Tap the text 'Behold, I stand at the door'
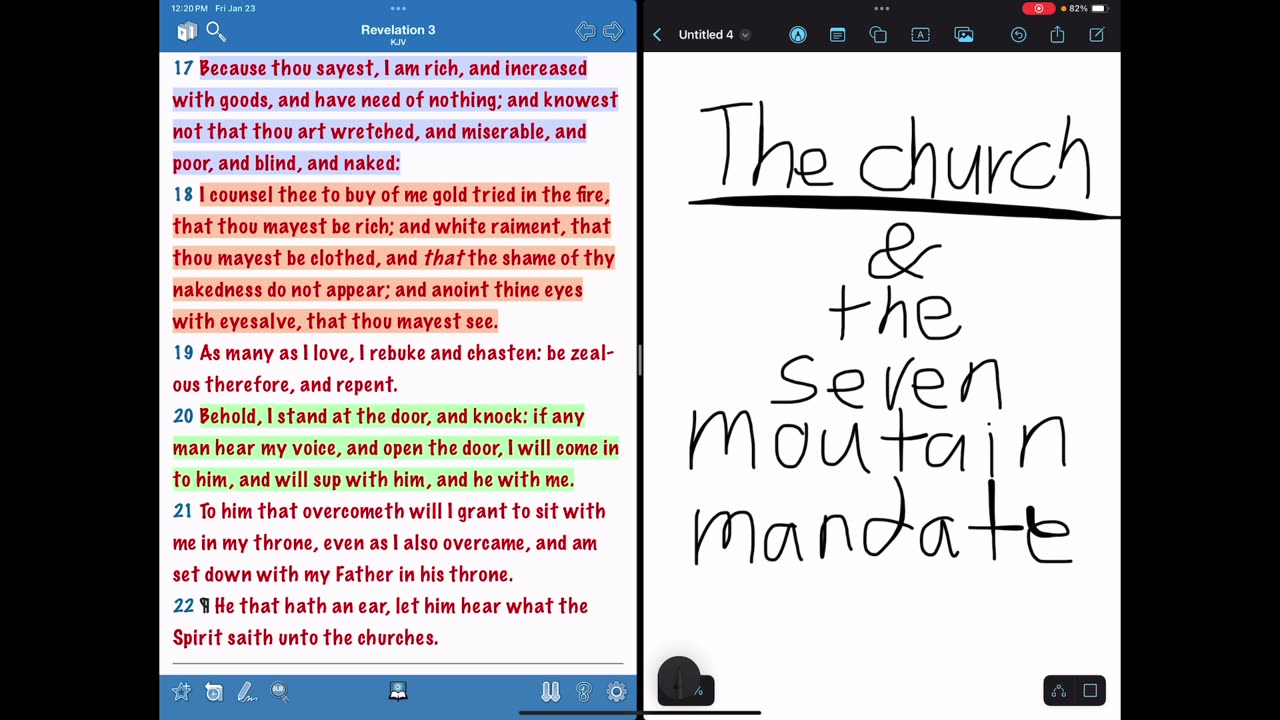The height and width of the screenshot is (720, 1280). pos(315,416)
